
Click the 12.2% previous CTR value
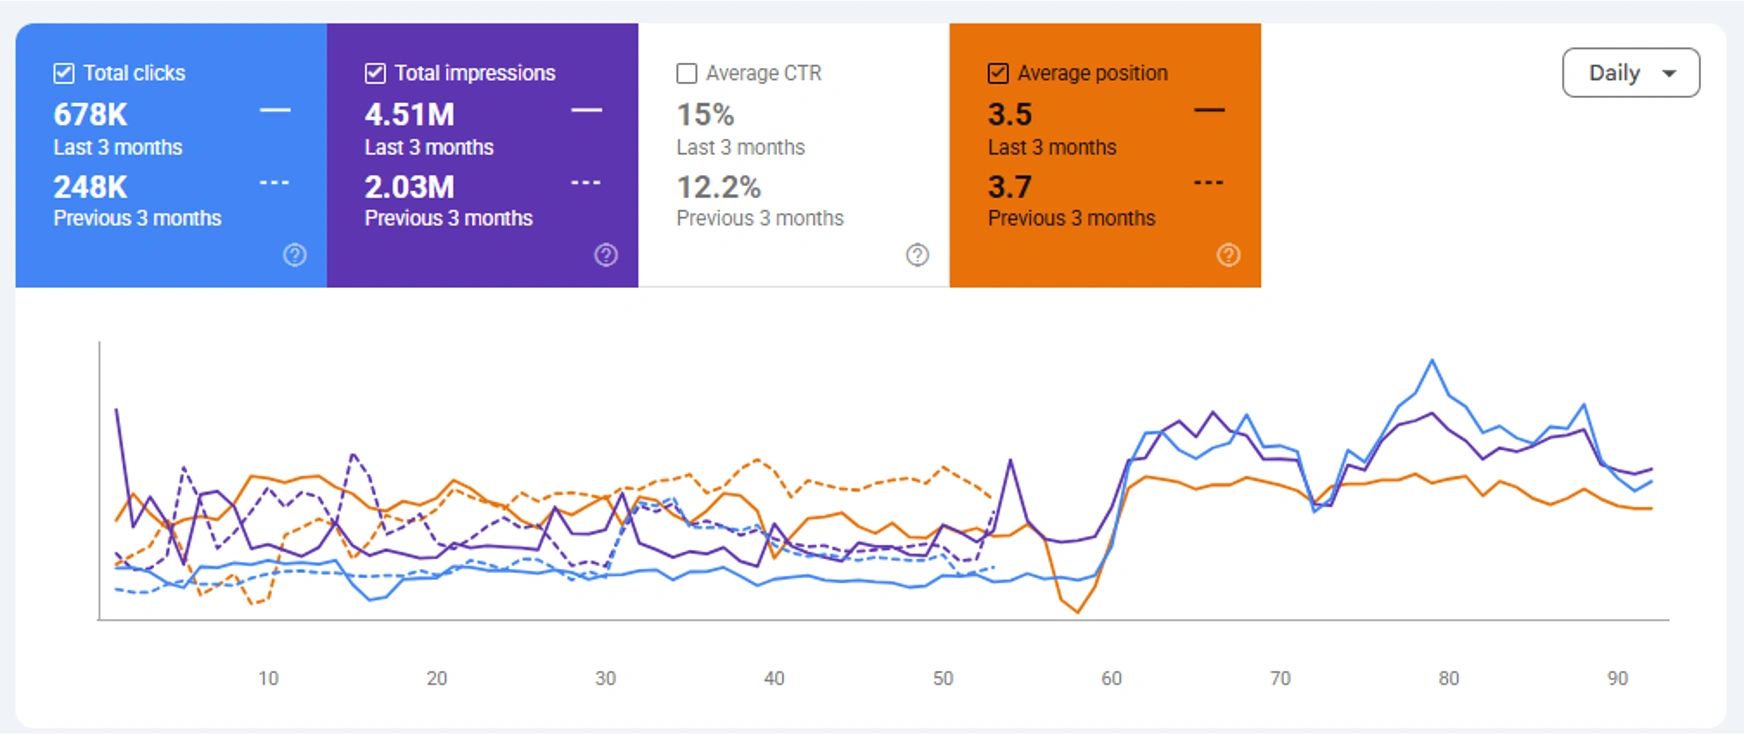click(x=719, y=187)
